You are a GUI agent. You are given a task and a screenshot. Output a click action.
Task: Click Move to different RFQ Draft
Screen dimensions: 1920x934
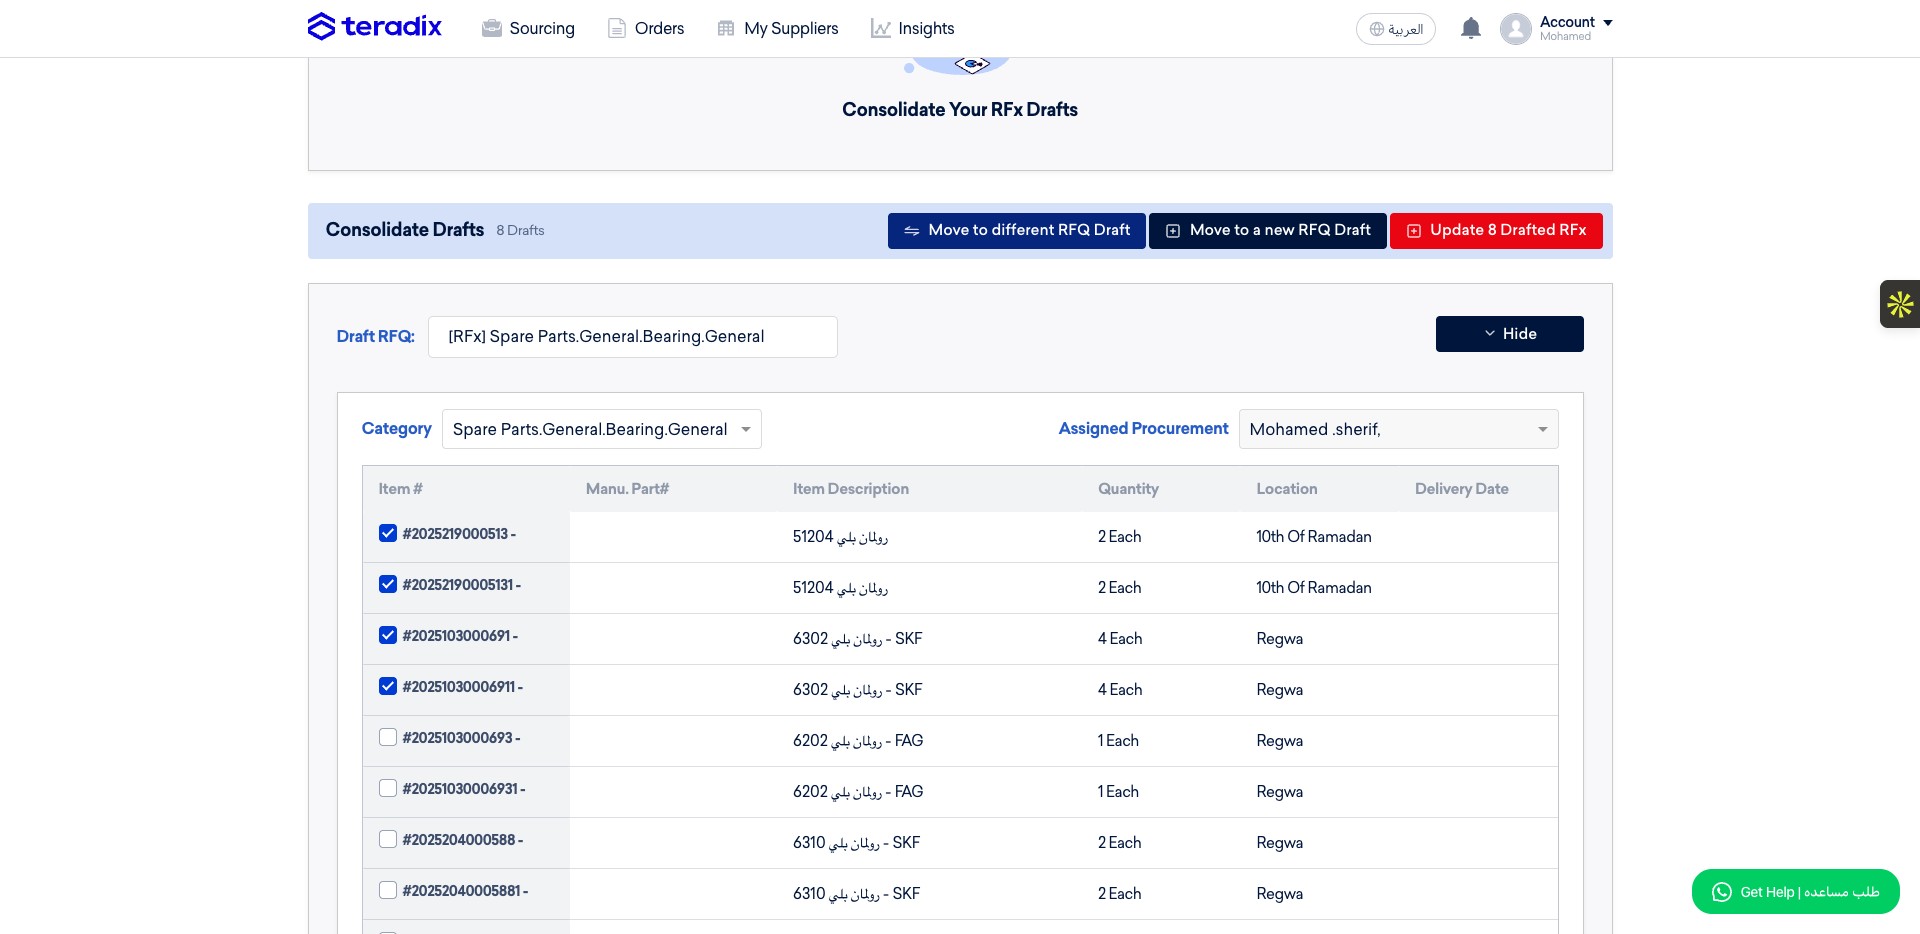[1017, 230]
